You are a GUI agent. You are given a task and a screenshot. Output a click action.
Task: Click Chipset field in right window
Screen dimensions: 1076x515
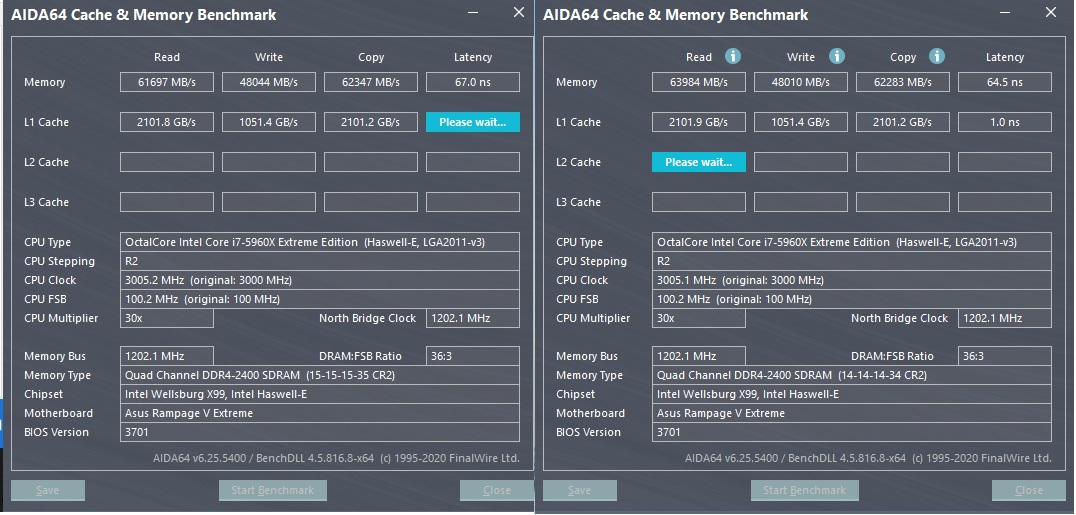pos(852,394)
